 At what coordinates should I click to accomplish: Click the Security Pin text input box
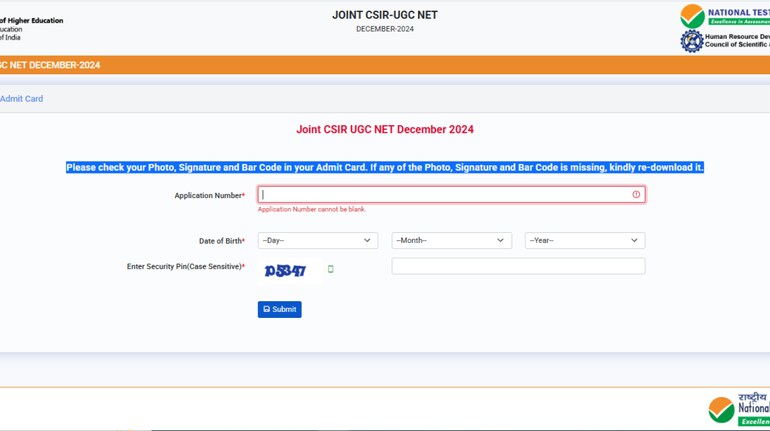pos(518,266)
